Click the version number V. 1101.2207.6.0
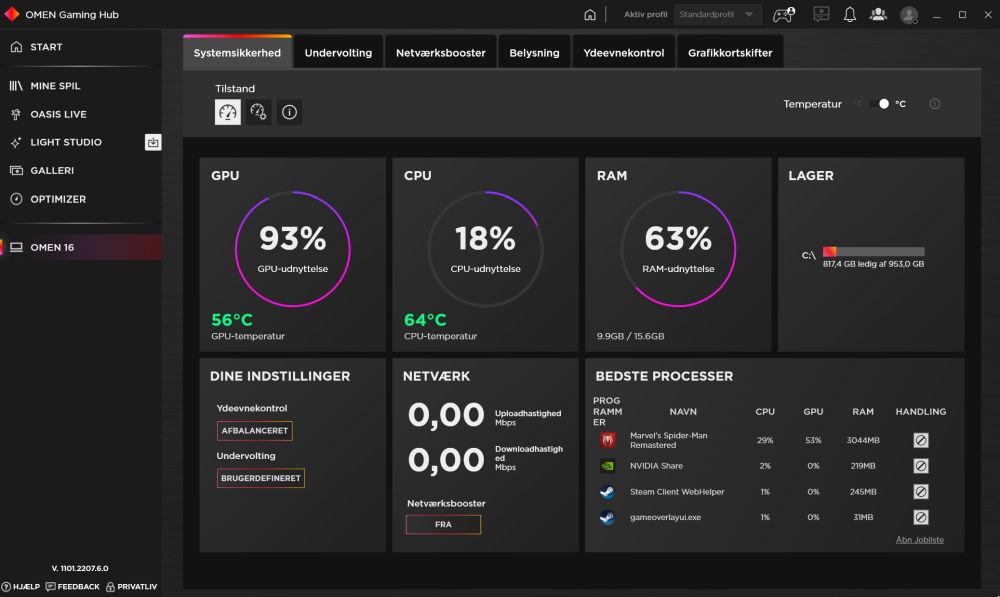 [x=80, y=568]
